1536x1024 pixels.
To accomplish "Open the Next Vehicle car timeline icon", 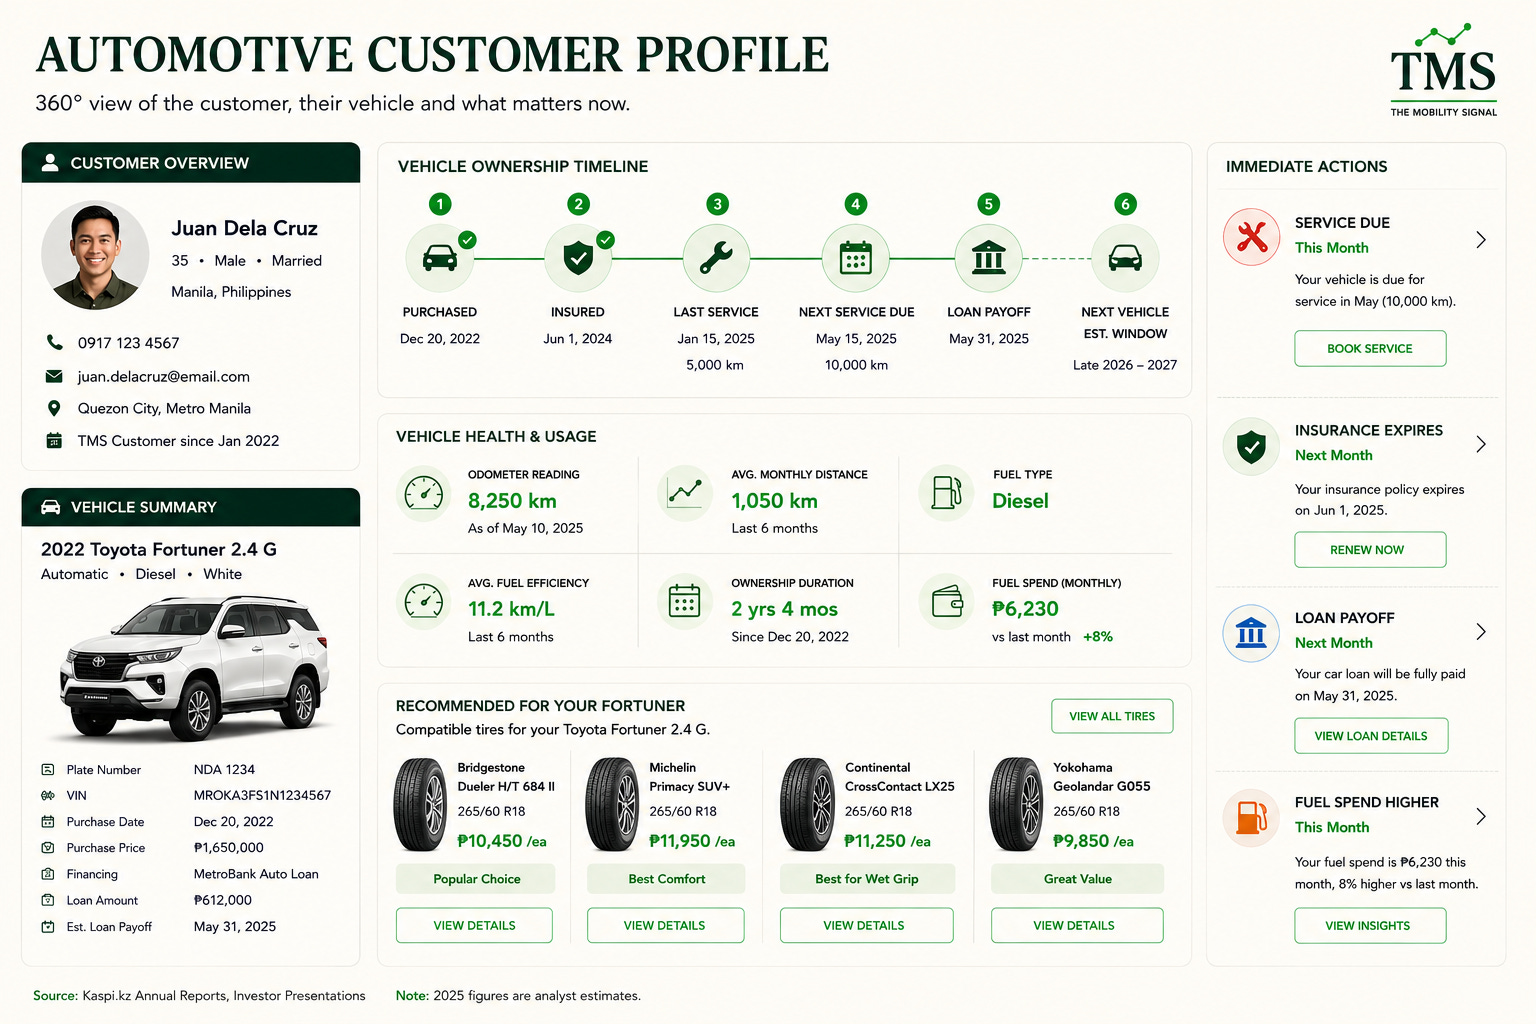I will 1125,258.
